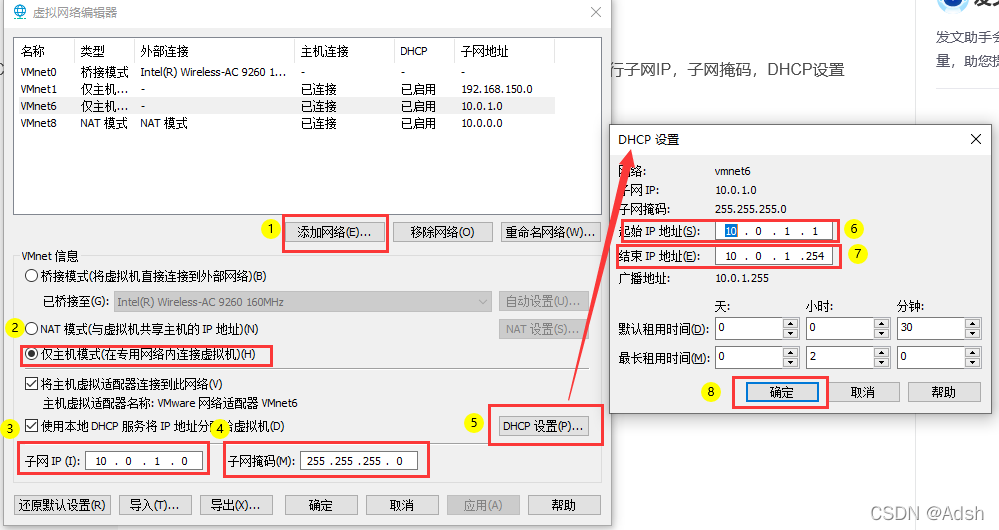The image size is (999, 530).
Task: Toggle 使用本地 DHCP 服务 checkbox
Action: coord(31,426)
